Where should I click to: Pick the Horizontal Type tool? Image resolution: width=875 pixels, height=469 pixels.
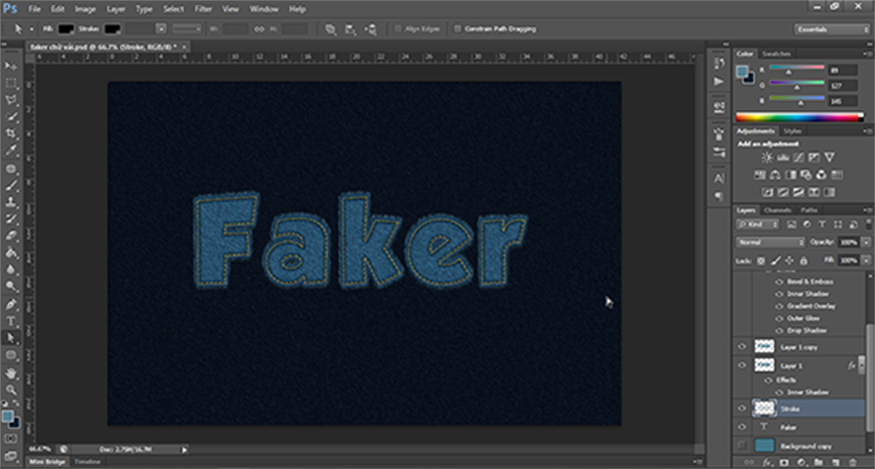tap(11, 321)
